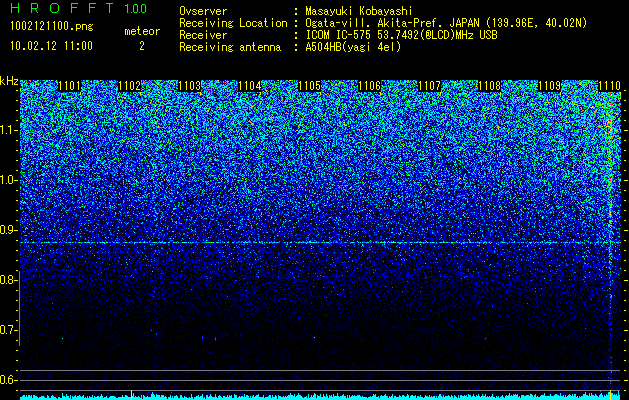Click the cyan signal level graph at bottom
This screenshot has height=400, width=629.
coord(321,396)
